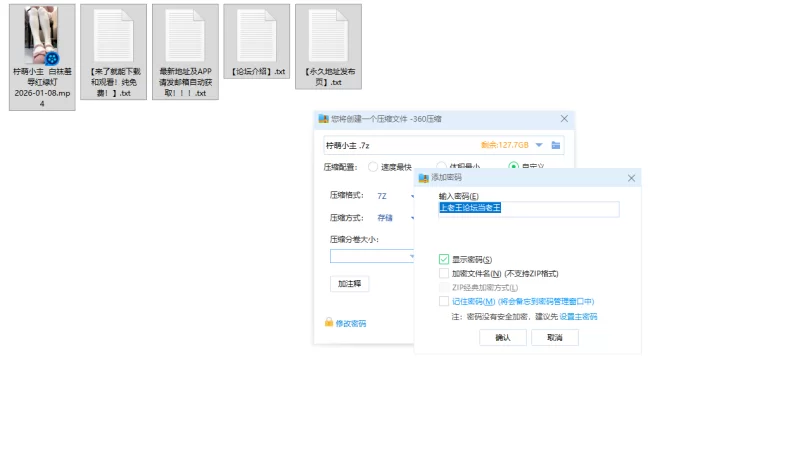This screenshot has height=450, width=800.
Task: Select the 【来了就能下载和观看！纯免费！】.txt file
Action: 113,52
